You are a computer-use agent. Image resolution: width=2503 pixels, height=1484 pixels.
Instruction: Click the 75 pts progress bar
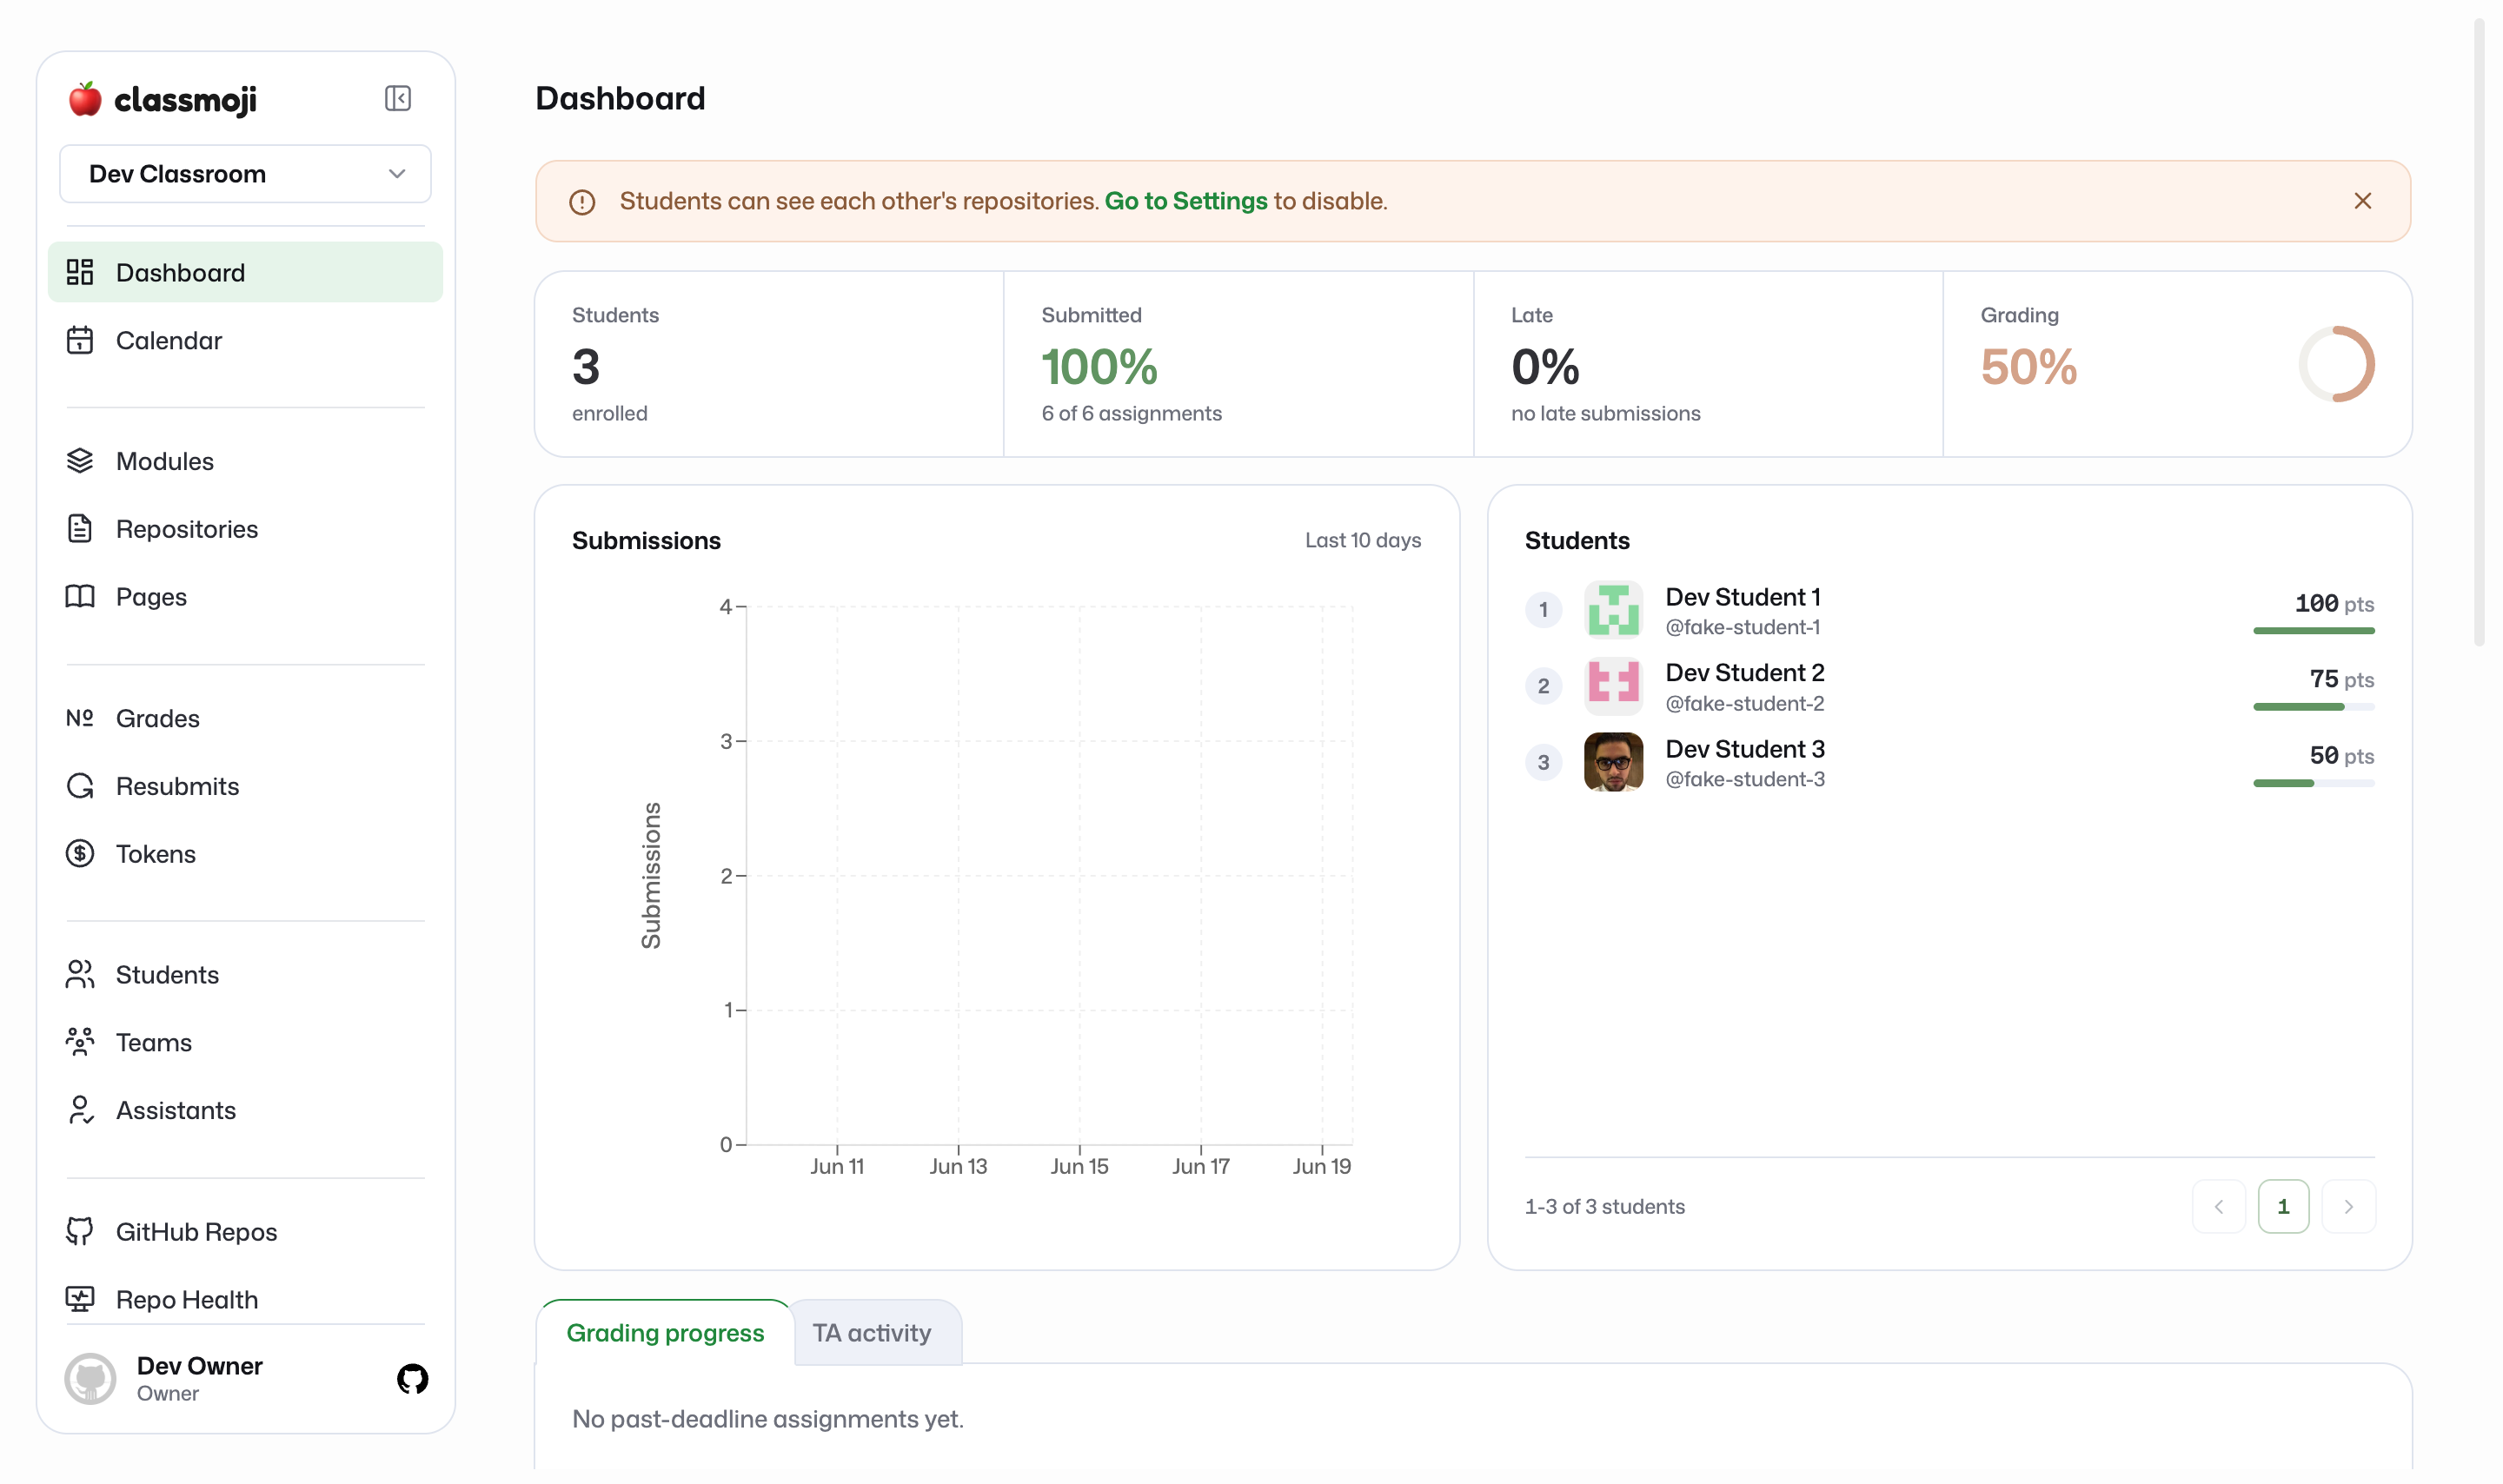click(x=2314, y=707)
